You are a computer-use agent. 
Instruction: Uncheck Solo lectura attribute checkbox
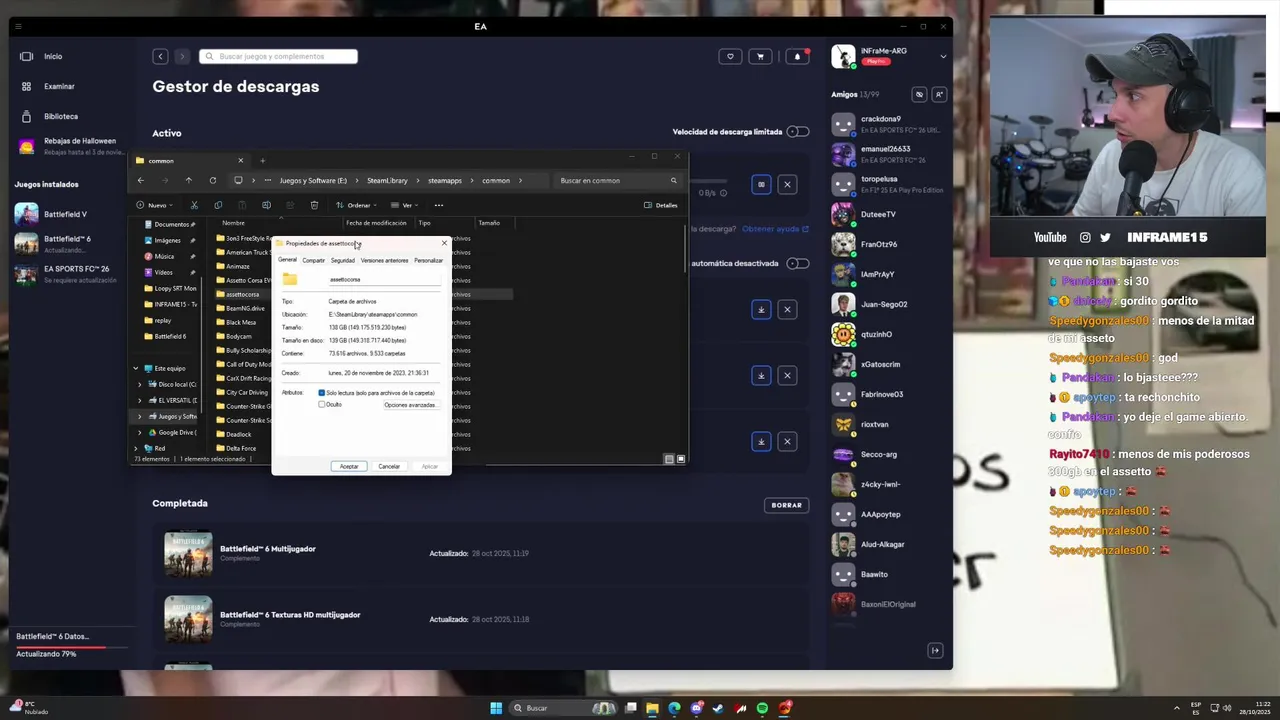(321, 393)
